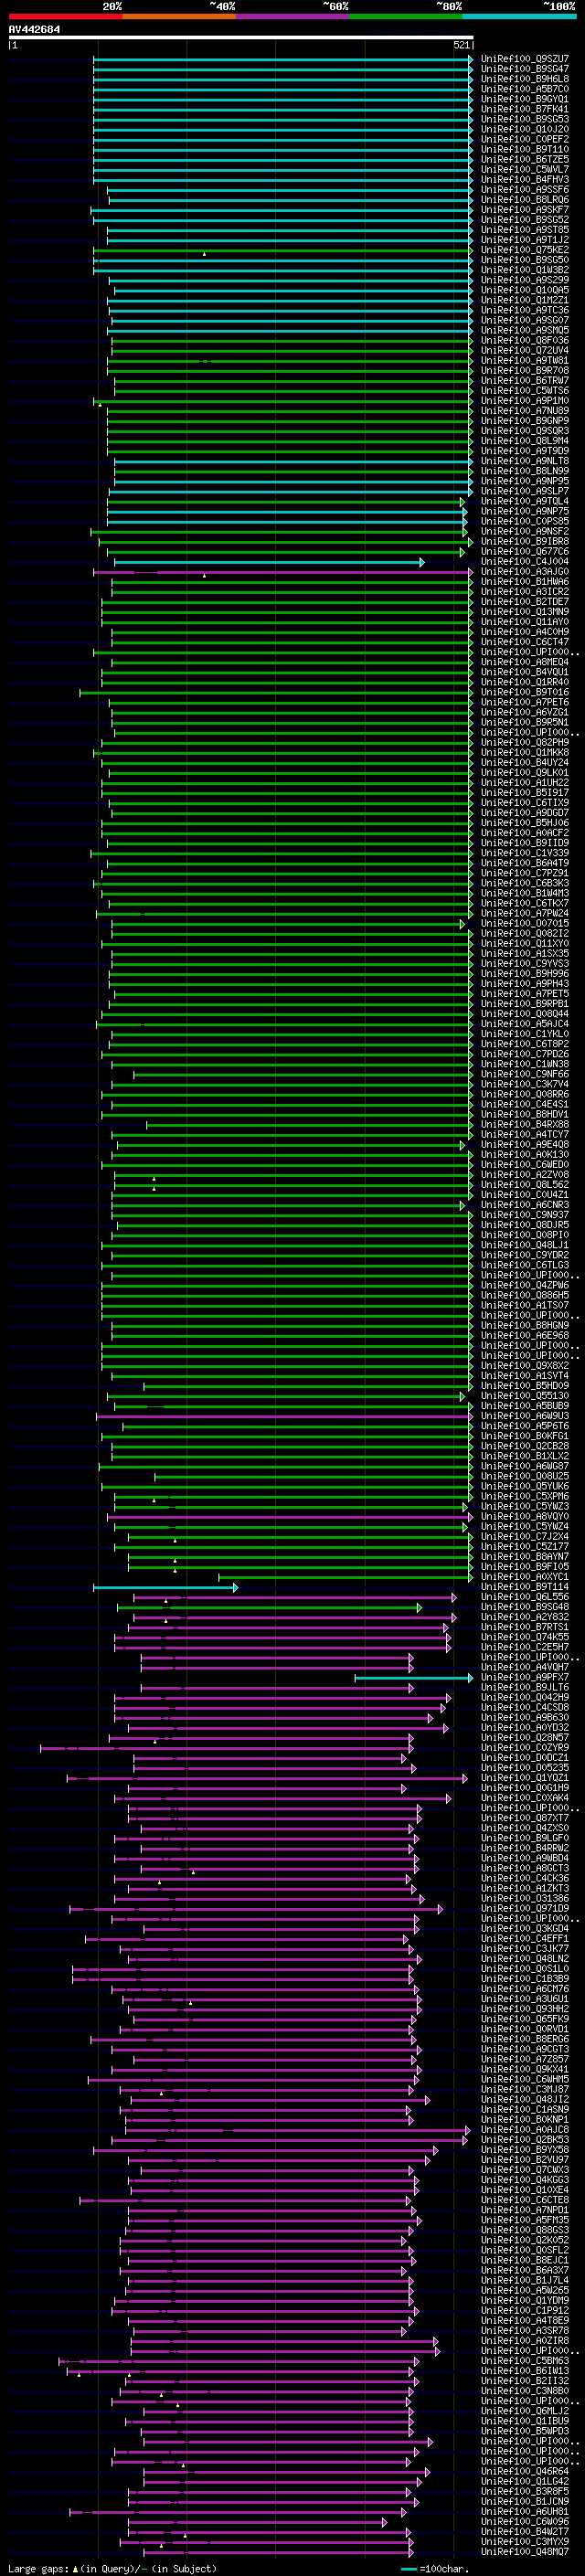This screenshot has height=2576, width=585.
Task: Select the UniRef100_C5WVL7 label
Action: click(524, 169)
